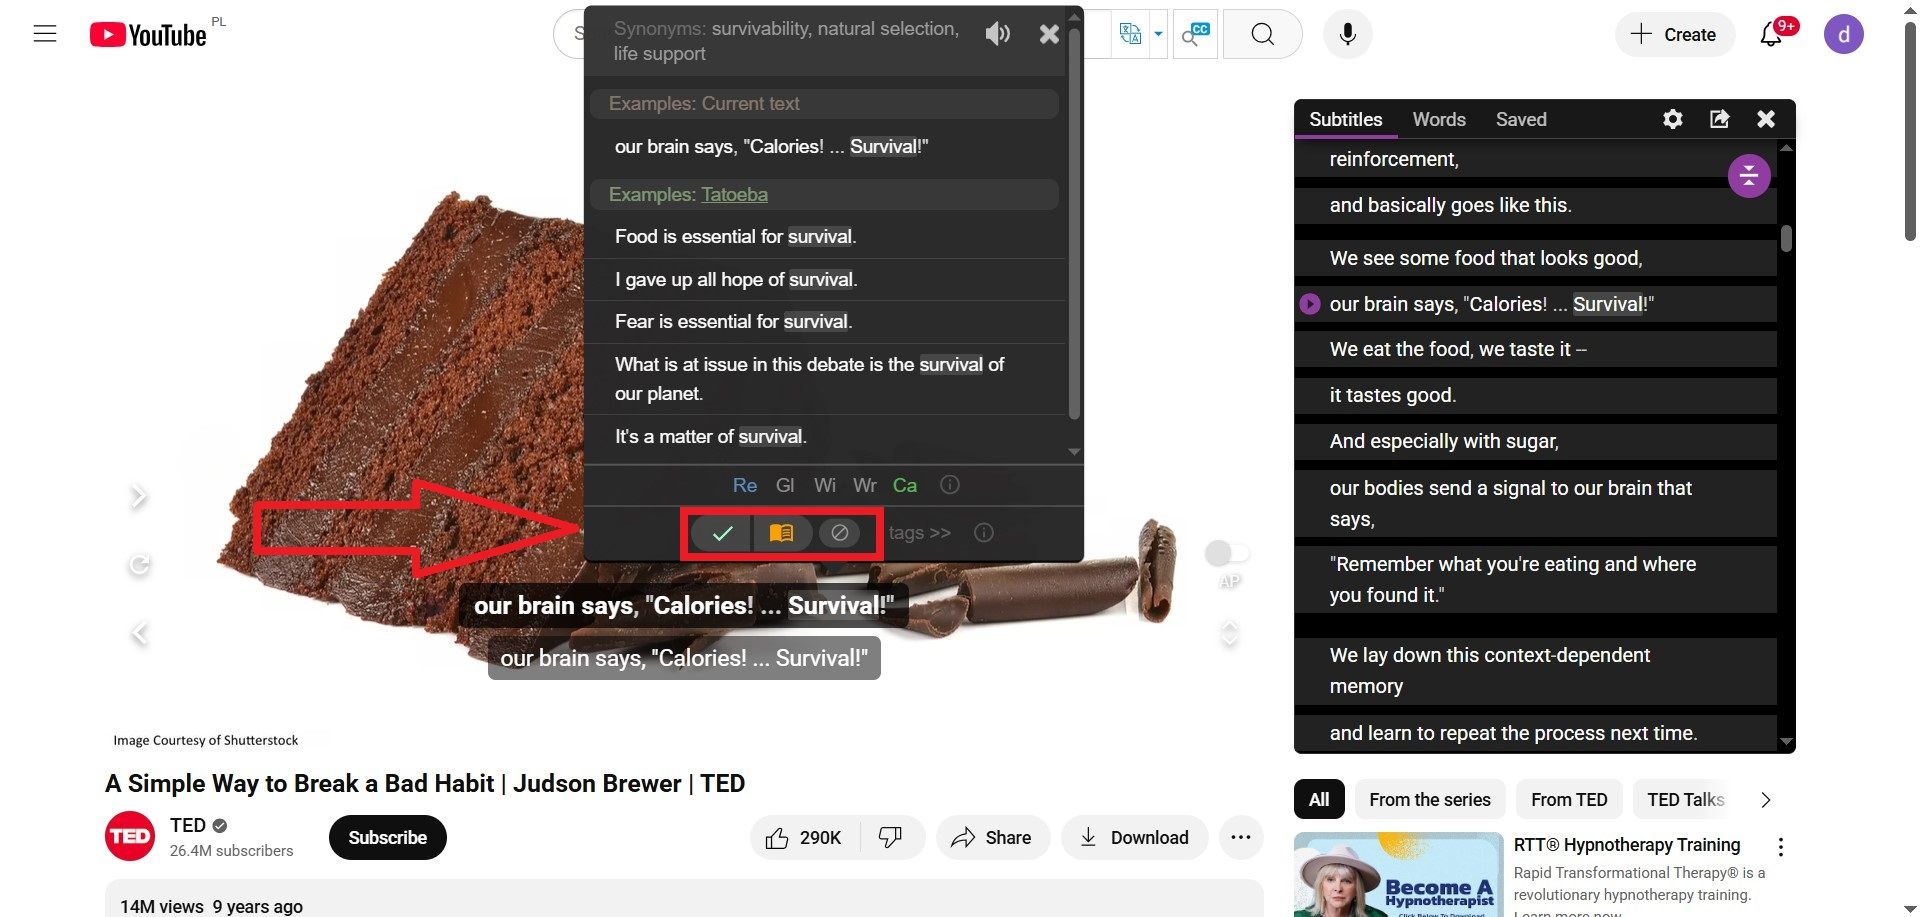The height and width of the screenshot is (917, 1920).
Task: Open YouTube notifications bell
Action: (x=1771, y=35)
